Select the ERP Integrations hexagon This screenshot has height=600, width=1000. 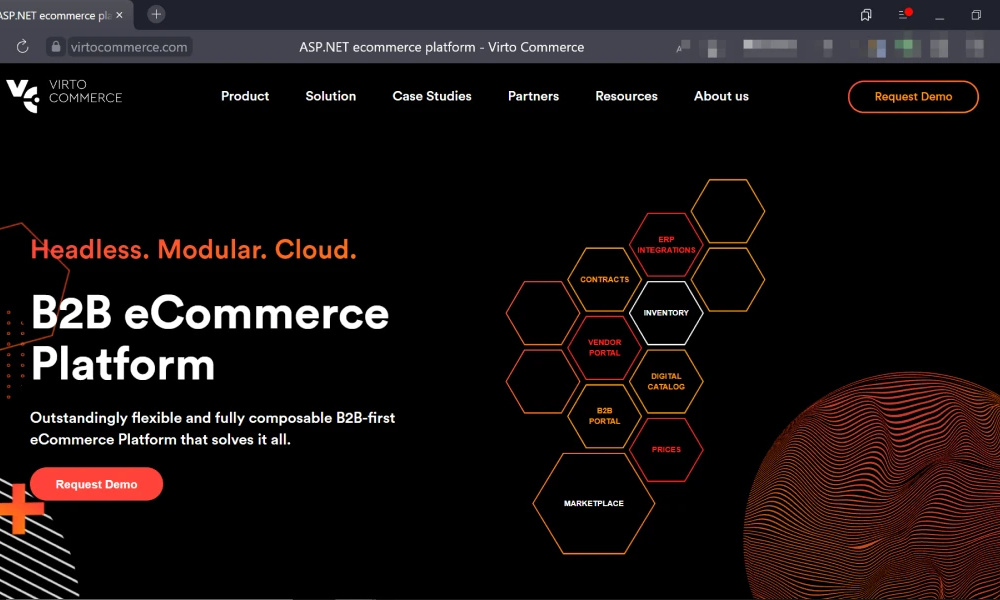click(666, 245)
